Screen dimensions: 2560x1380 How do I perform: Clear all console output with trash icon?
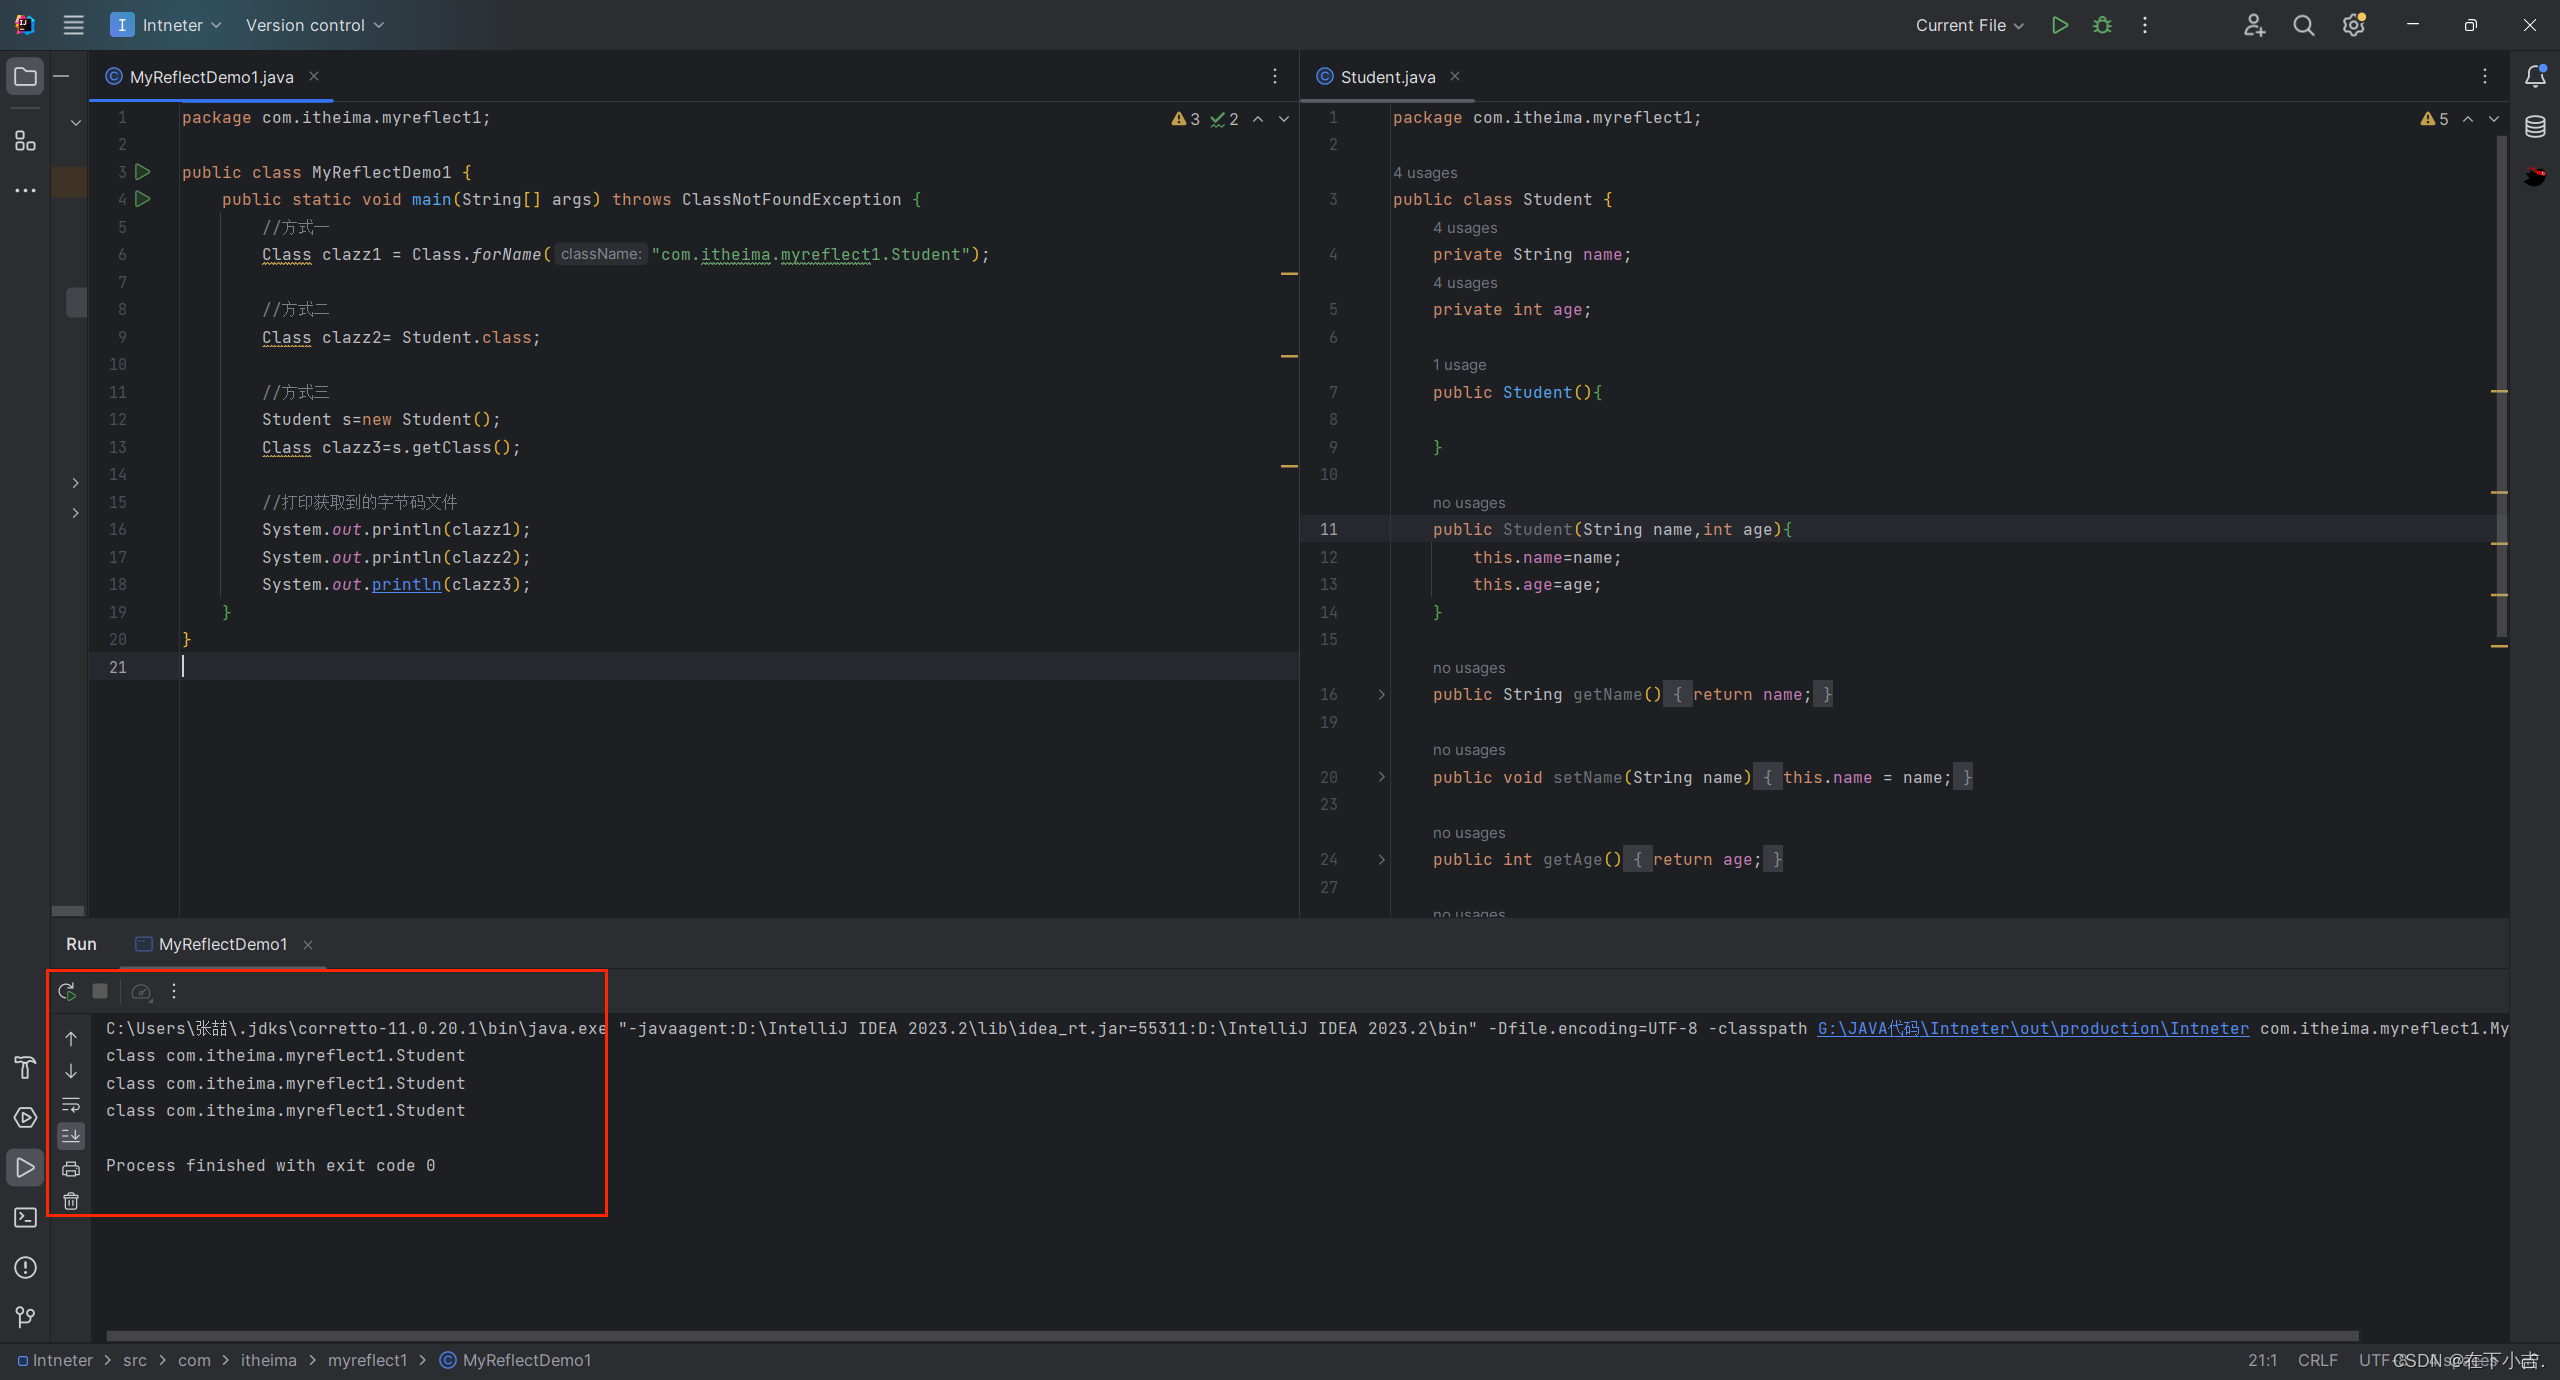[71, 1201]
